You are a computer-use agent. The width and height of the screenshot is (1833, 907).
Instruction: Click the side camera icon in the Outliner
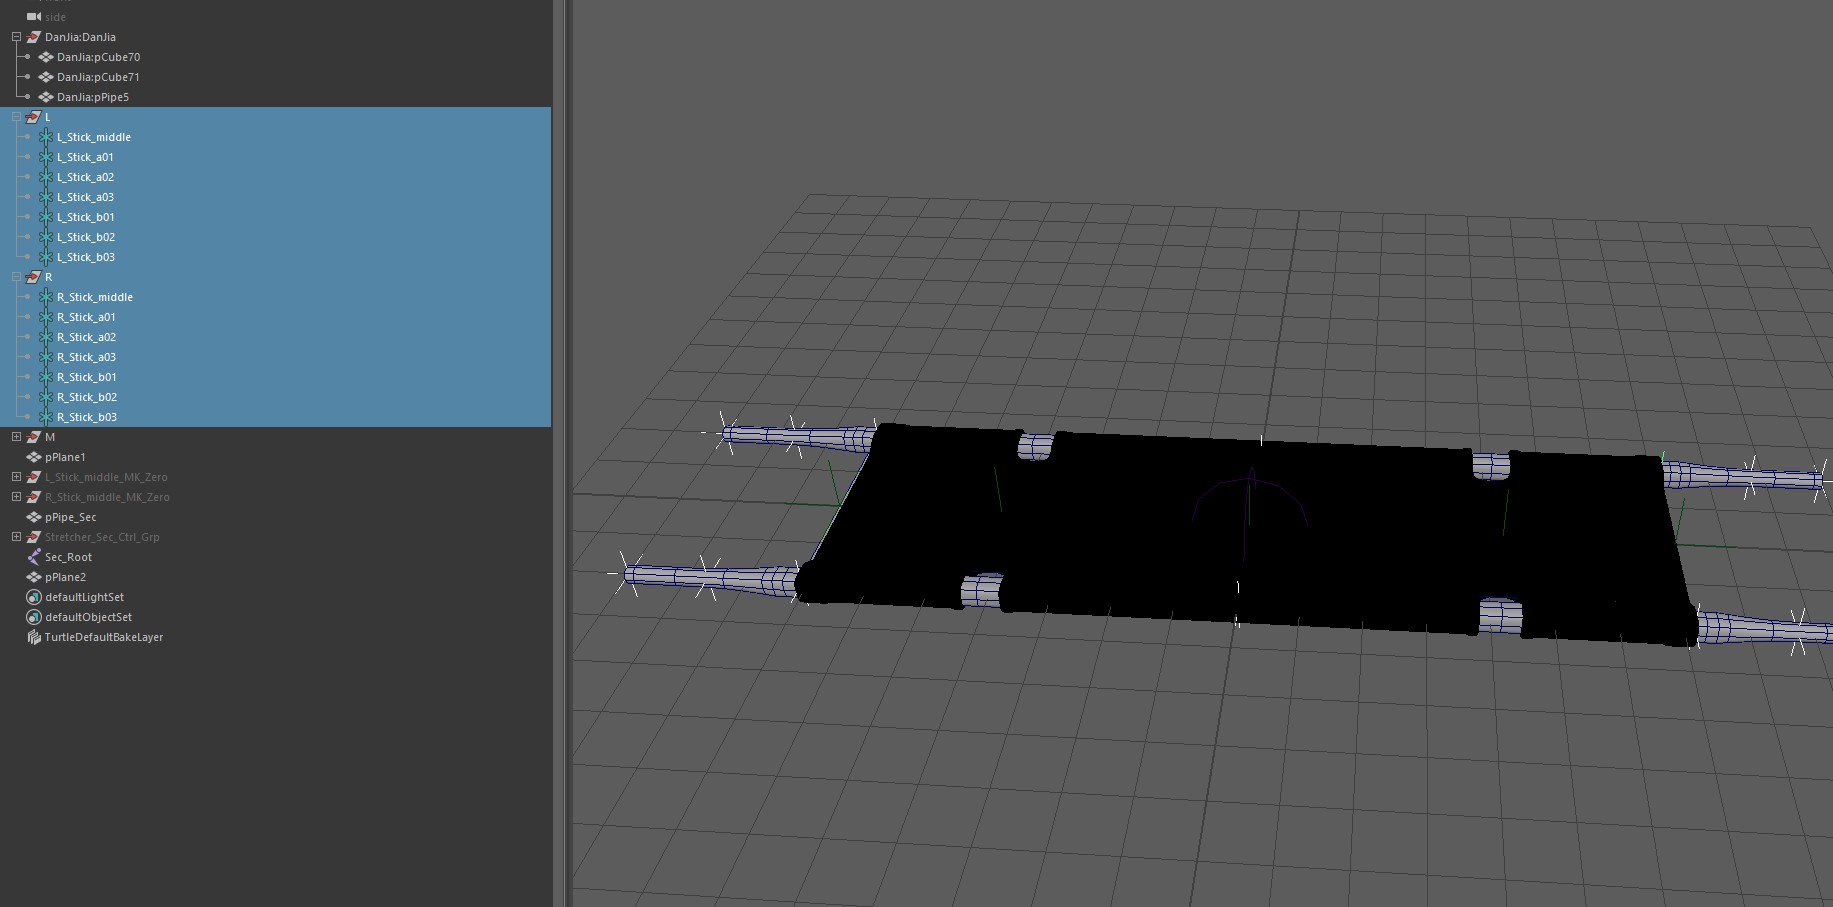pyautogui.click(x=33, y=17)
